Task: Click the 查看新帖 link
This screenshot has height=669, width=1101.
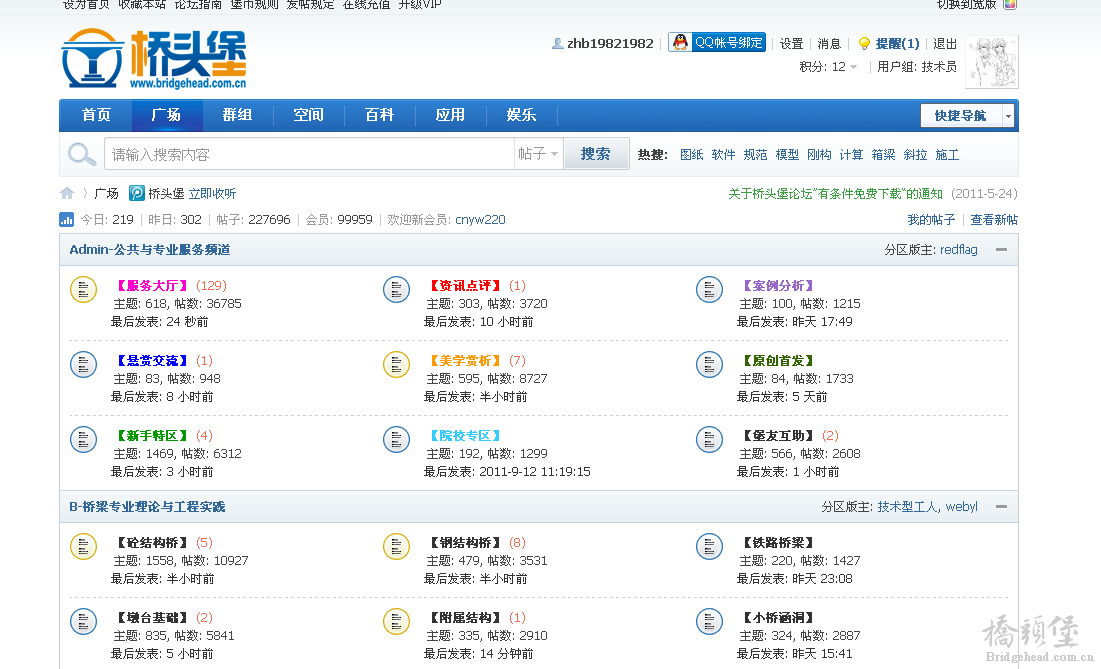Action: (994, 220)
